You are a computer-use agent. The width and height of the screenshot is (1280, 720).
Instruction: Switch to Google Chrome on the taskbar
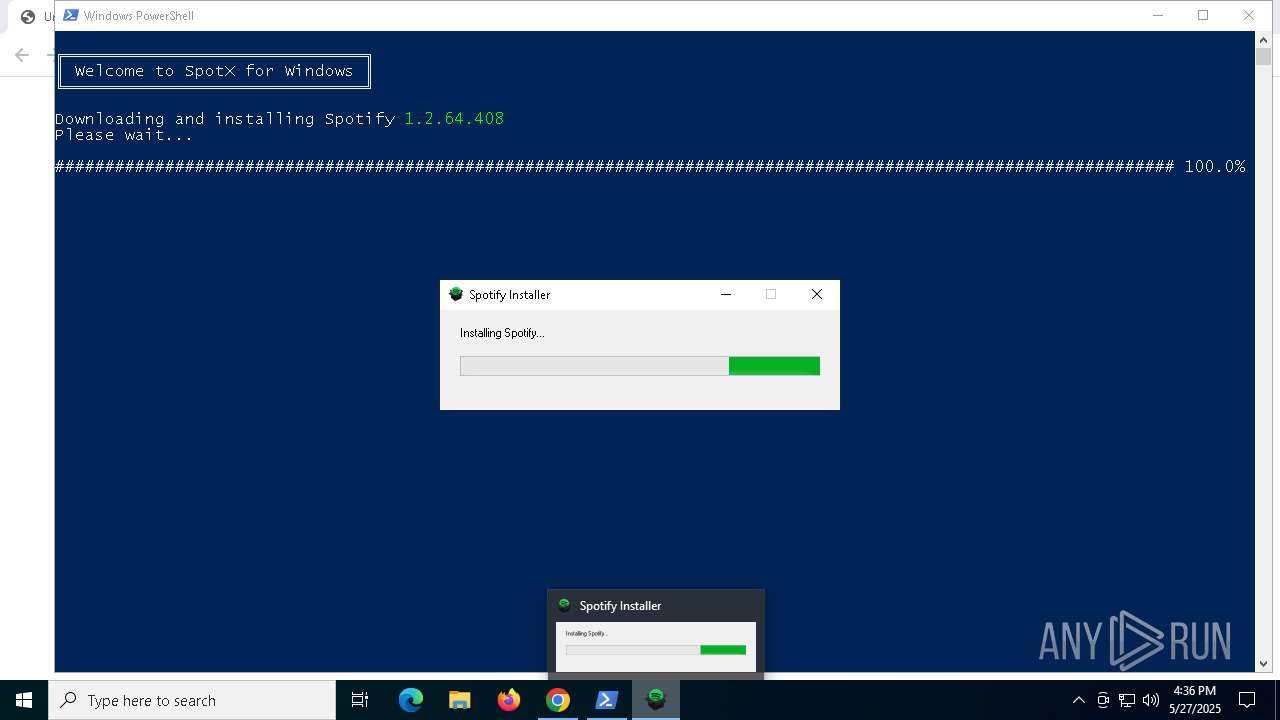558,700
